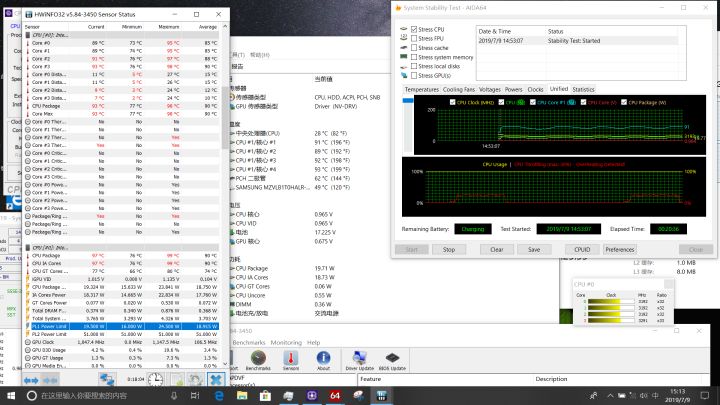Viewport: 720px width, 405px height.
Task: Switch to the Cooling Fans tab
Action: pos(459,90)
